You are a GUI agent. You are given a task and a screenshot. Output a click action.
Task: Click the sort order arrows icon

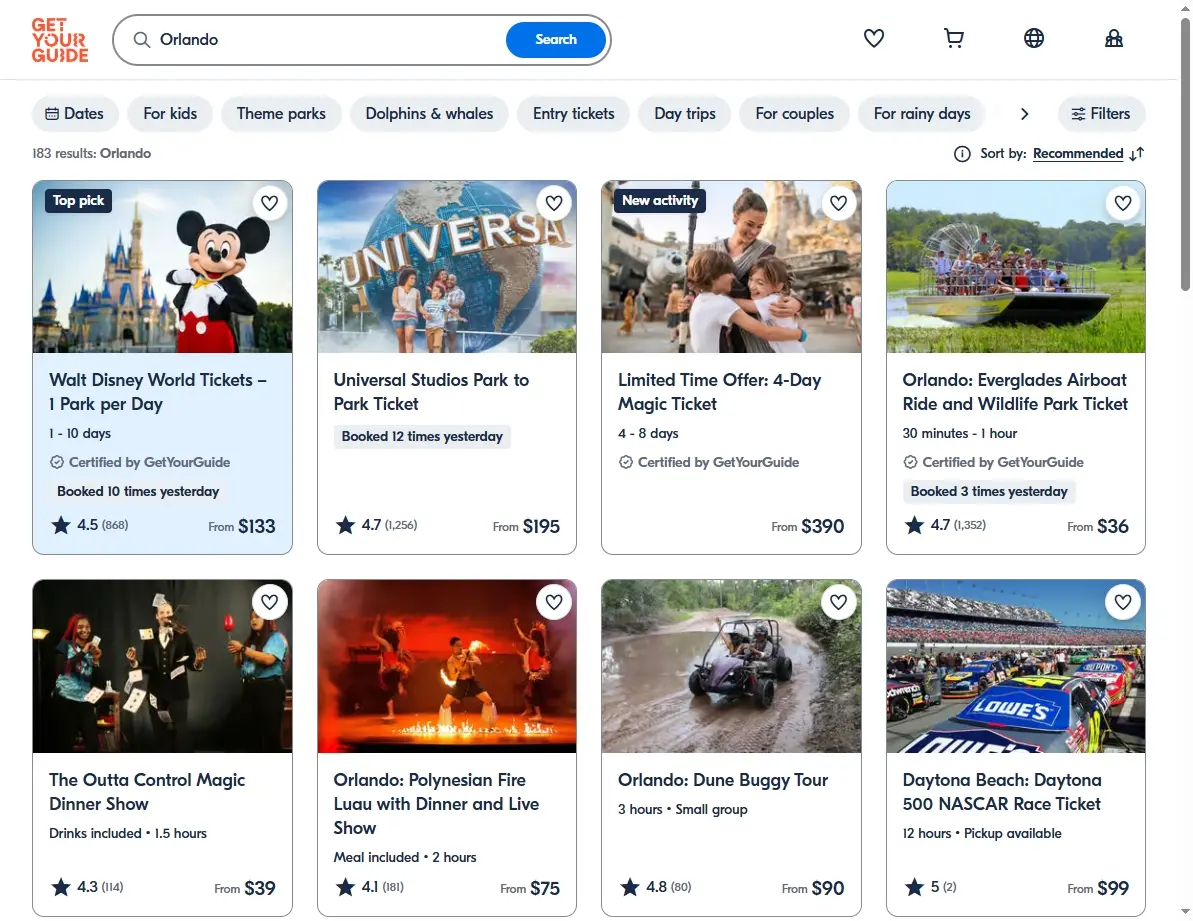coord(1137,154)
